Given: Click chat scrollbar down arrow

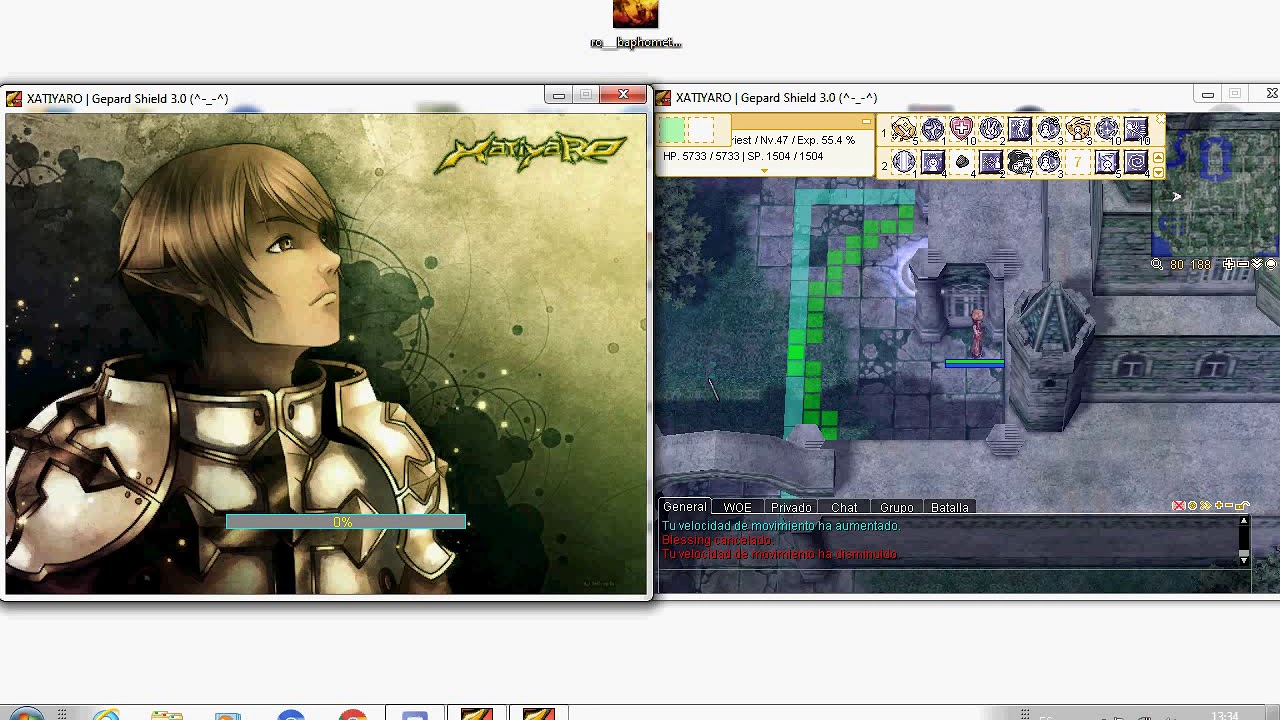Looking at the screenshot, I should [x=1244, y=560].
